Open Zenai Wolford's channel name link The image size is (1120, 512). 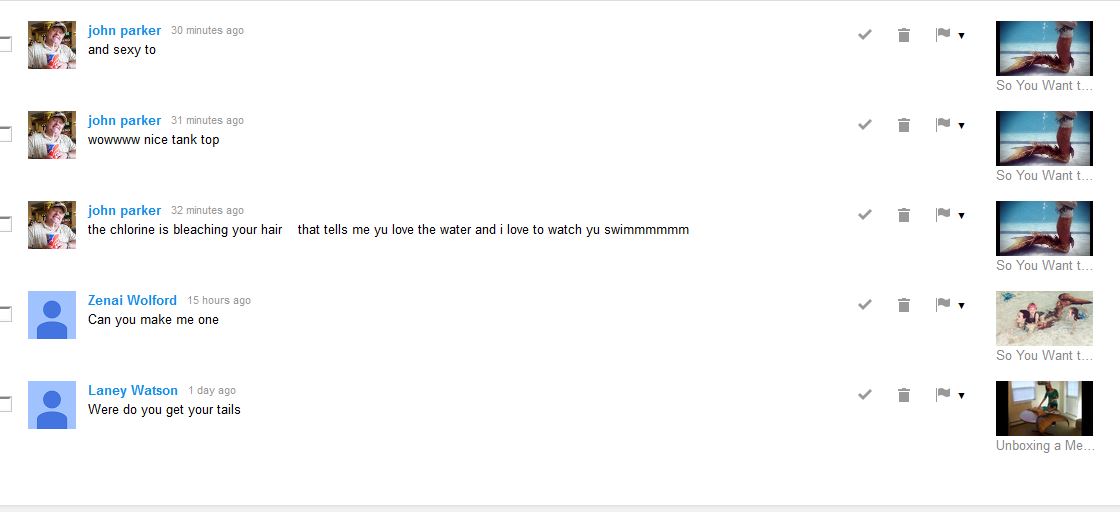(x=132, y=300)
